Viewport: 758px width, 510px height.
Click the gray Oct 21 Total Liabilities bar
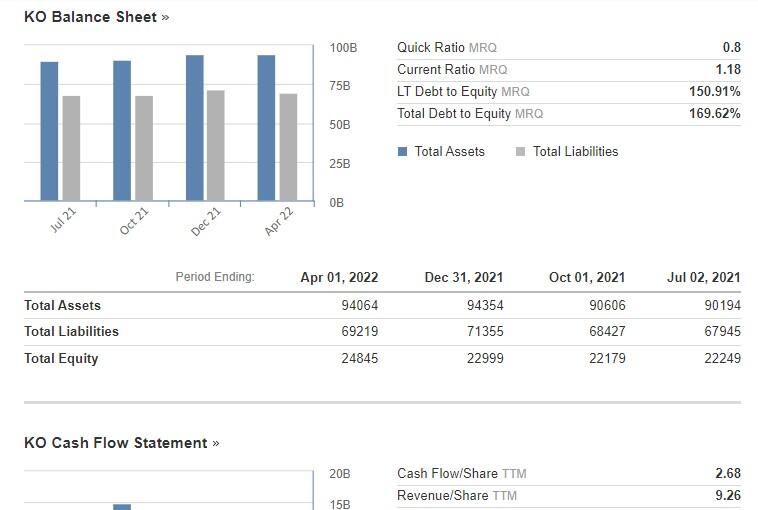[144, 148]
